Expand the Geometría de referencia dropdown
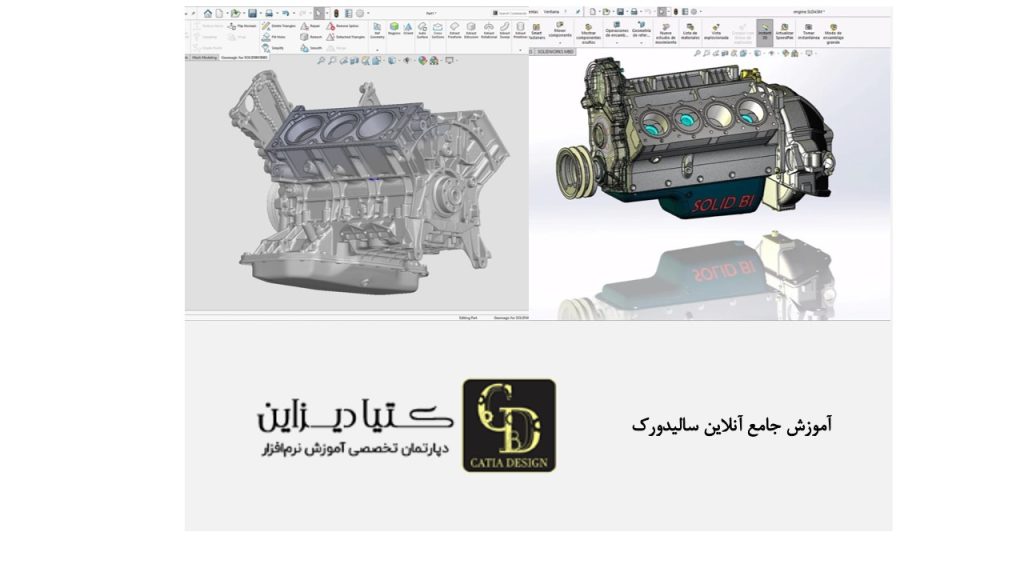Screen dimensions: 1024x576 click(x=640, y=41)
